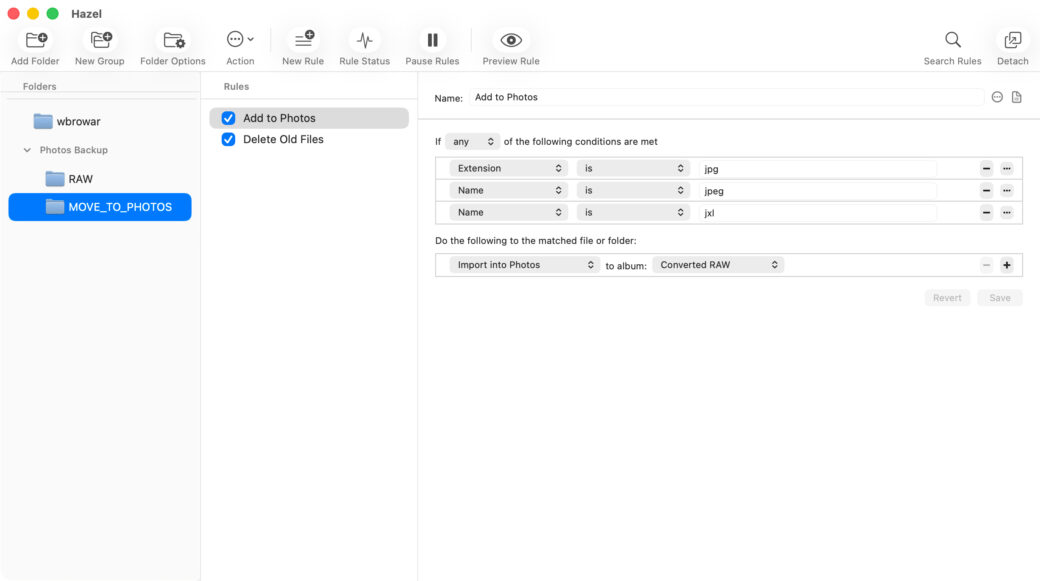Edit the jxl value field

click(818, 213)
